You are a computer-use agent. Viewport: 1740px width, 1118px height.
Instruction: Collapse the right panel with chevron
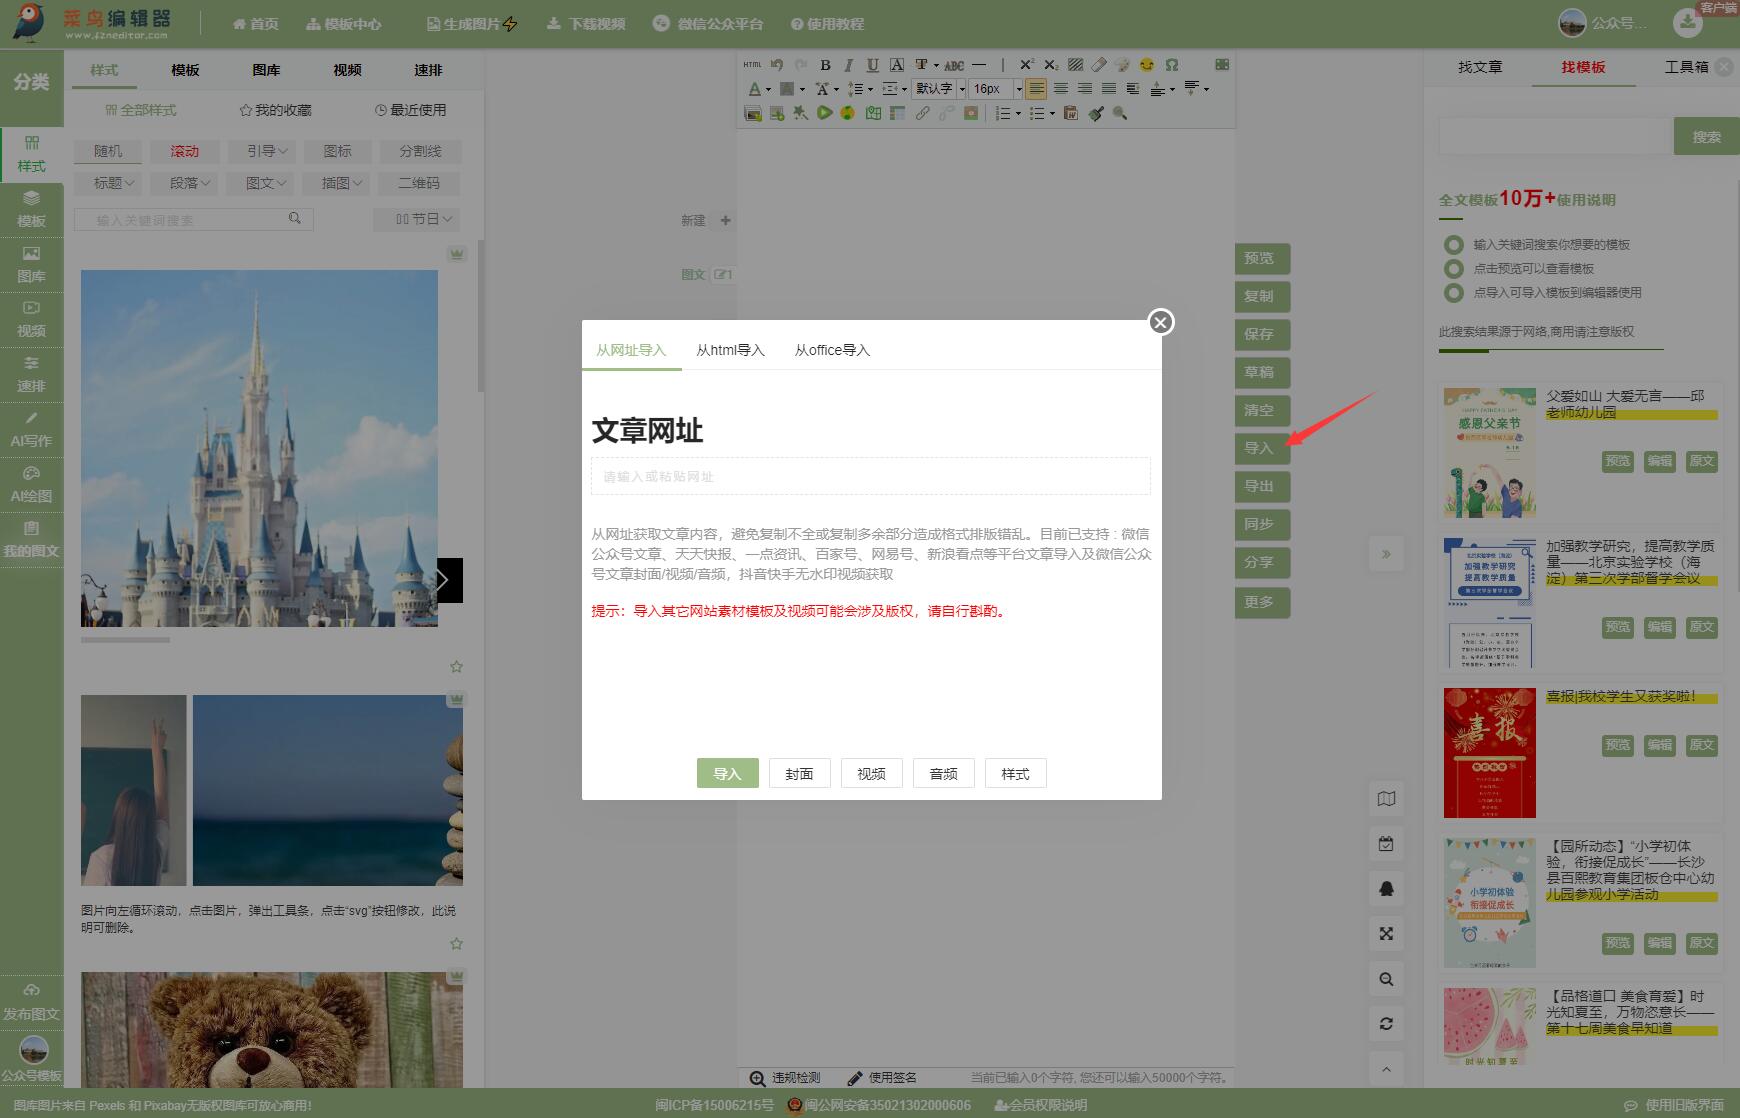pyautogui.click(x=1386, y=554)
